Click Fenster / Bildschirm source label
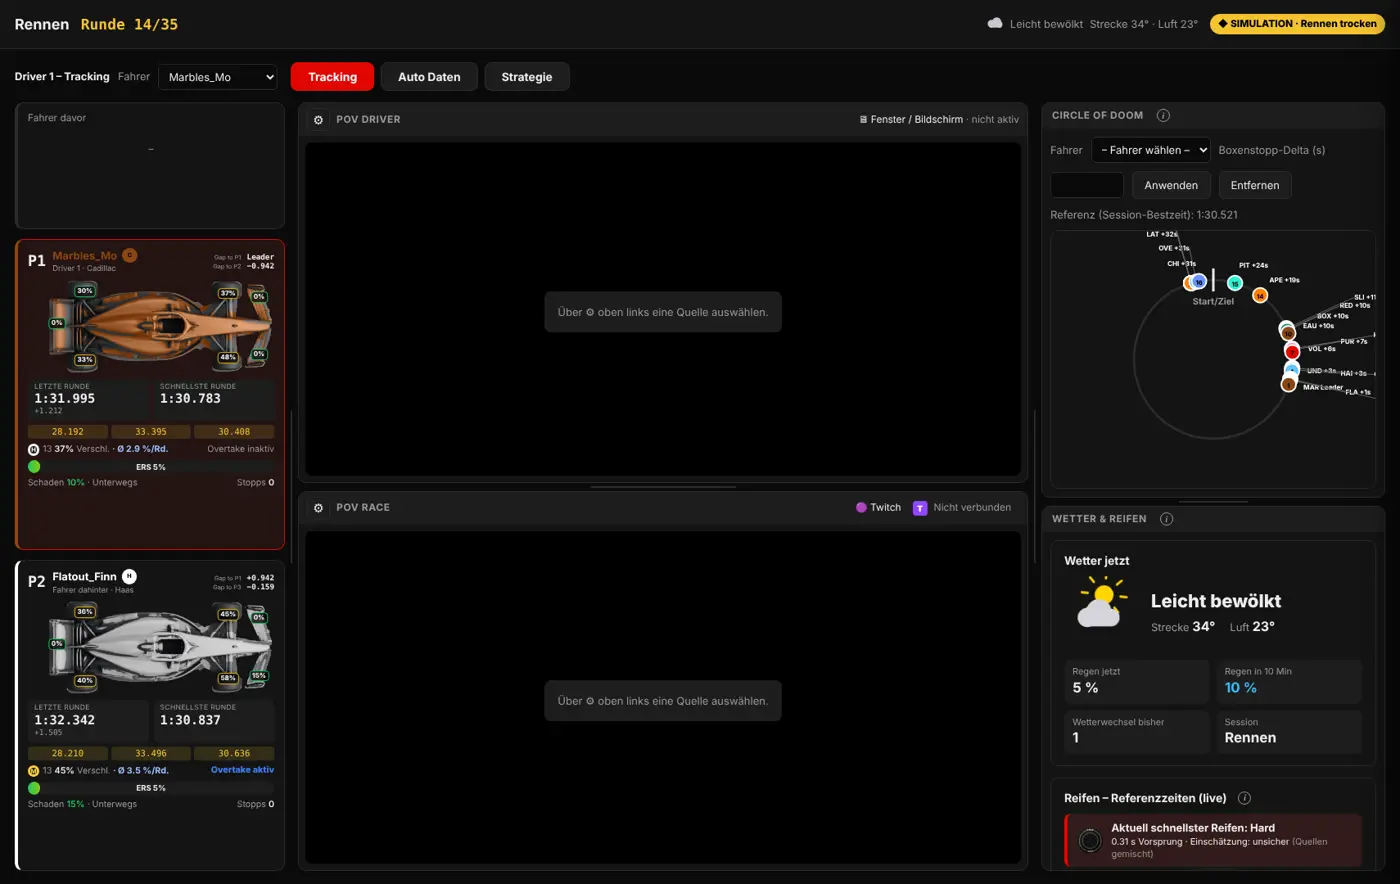This screenshot has width=1400, height=884. [x=910, y=119]
